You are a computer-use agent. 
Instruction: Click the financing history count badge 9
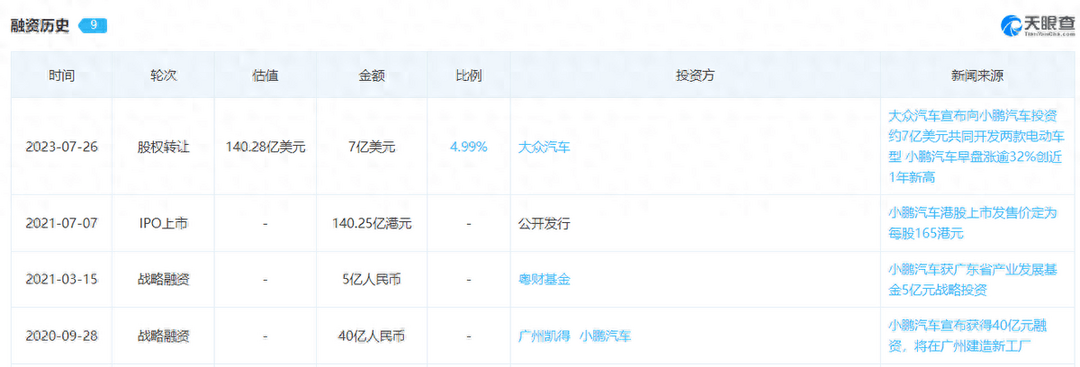pos(93,25)
